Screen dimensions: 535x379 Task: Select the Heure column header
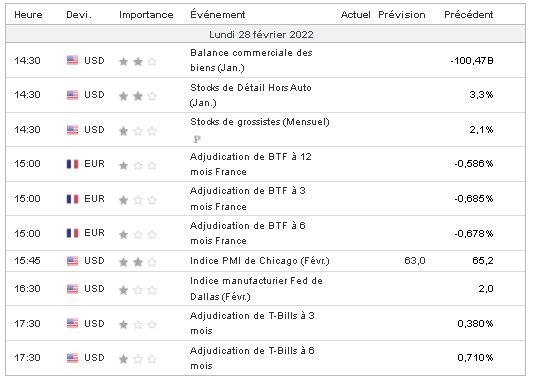click(28, 15)
